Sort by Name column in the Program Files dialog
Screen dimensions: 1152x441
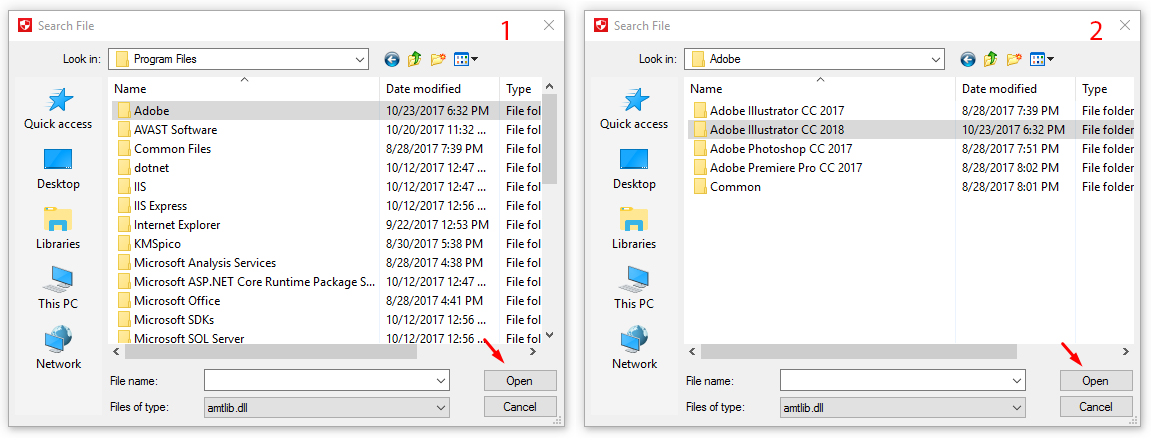[244, 89]
